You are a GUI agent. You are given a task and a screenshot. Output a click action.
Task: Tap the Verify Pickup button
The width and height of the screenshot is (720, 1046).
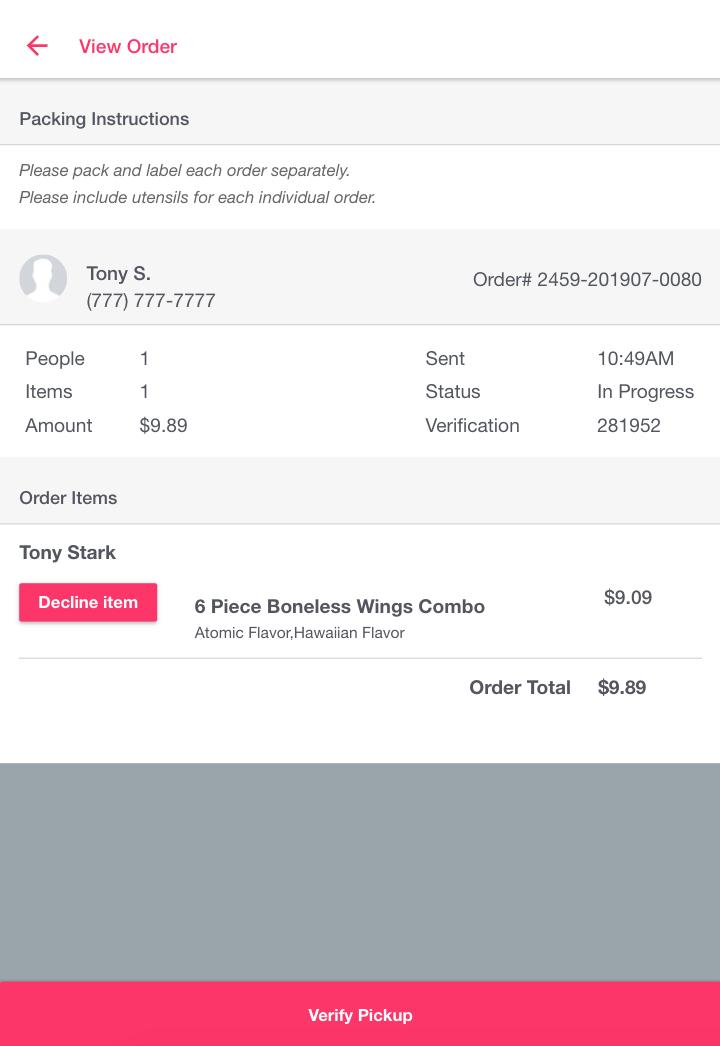(360, 1015)
